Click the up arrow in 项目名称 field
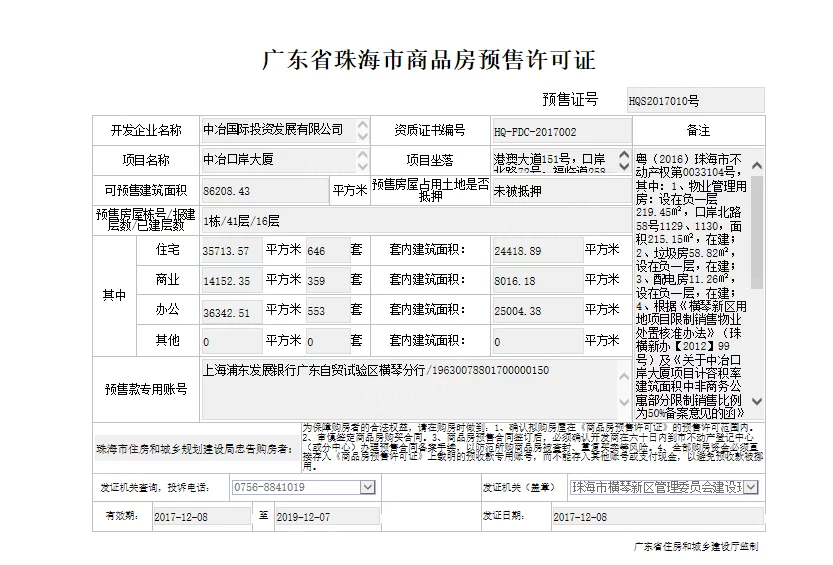The width and height of the screenshot is (833, 565). [x=362, y=155]
